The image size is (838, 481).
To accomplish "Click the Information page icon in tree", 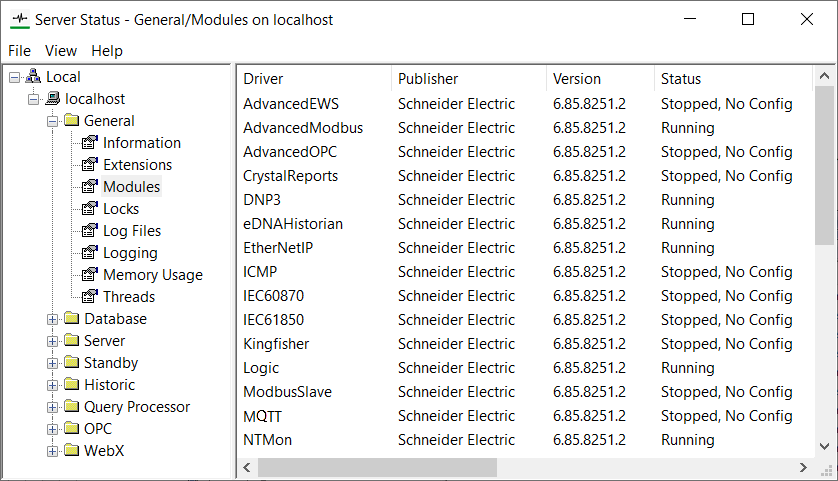I will coord(90,143).
